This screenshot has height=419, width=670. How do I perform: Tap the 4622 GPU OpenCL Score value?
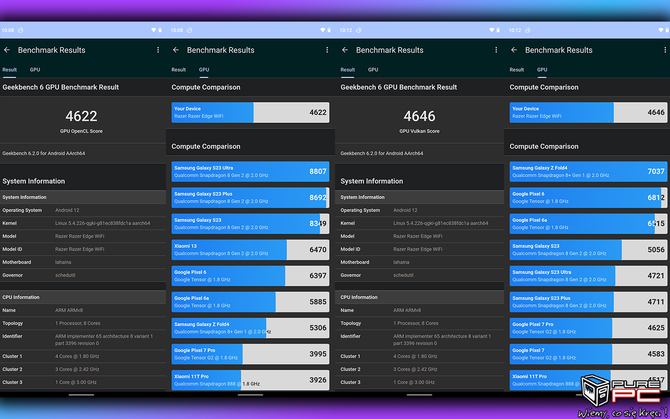pos(81,116)
